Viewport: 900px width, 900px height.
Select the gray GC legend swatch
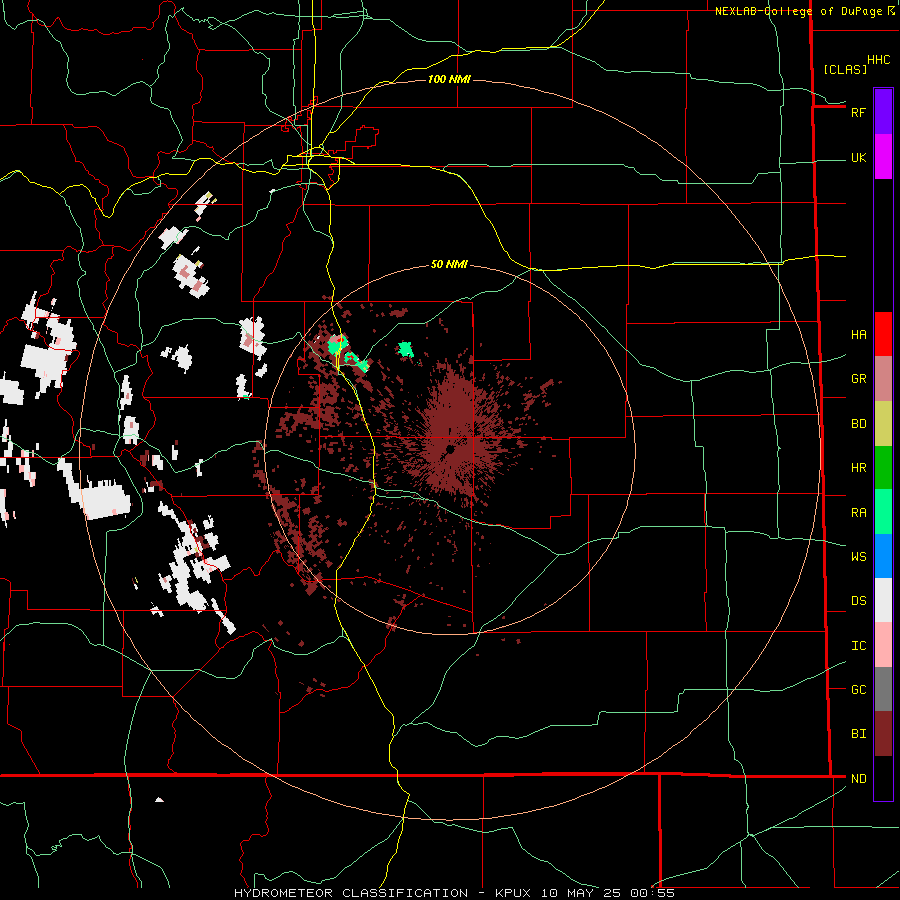pos(883,689)
